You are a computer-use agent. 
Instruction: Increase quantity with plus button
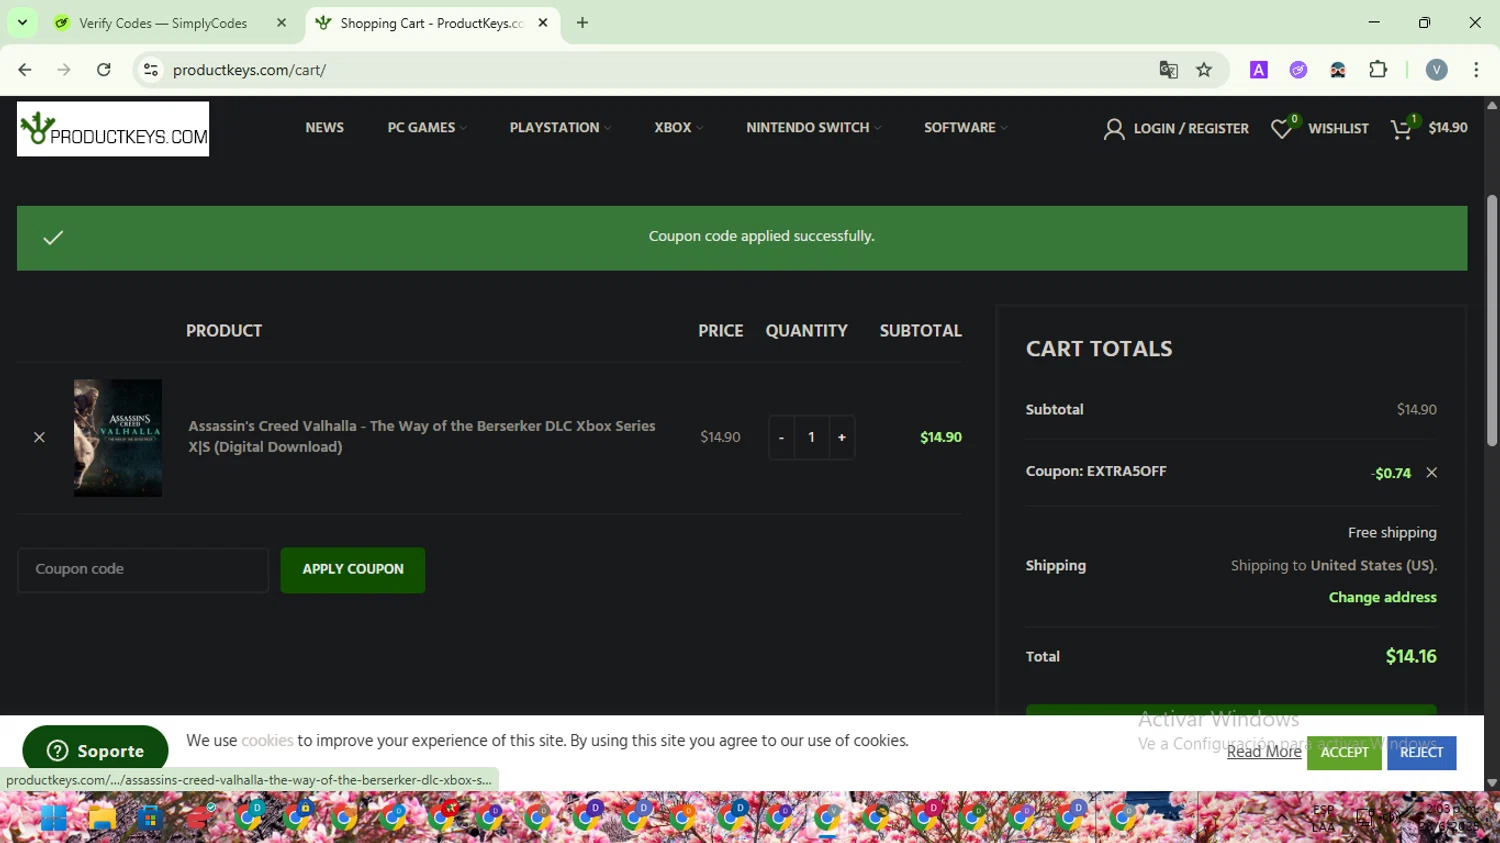(x=842, y=438)
